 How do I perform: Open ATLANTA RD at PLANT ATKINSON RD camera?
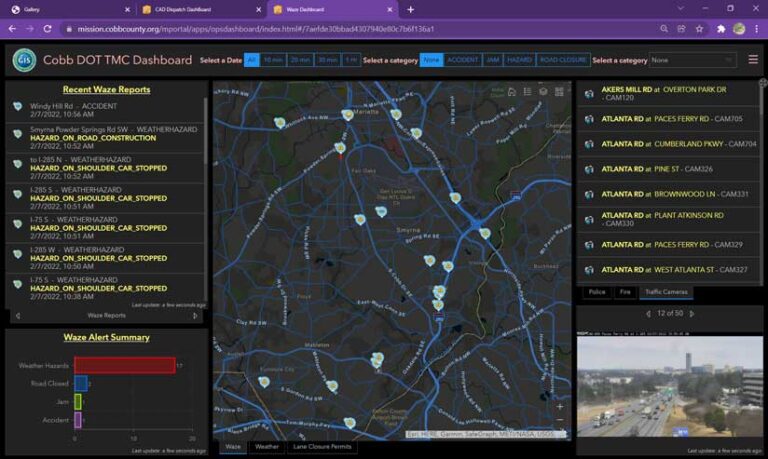(669, 219)
